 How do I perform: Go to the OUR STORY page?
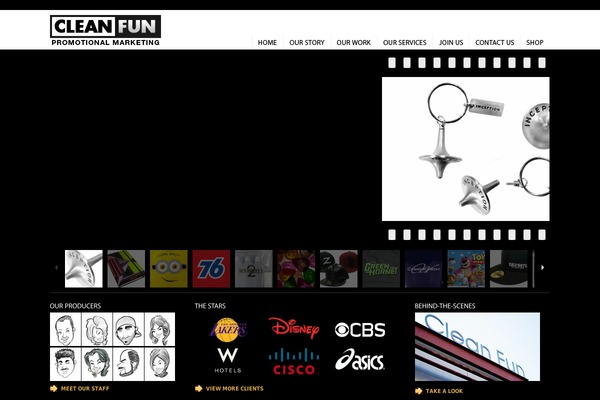(x=307, y=42)
